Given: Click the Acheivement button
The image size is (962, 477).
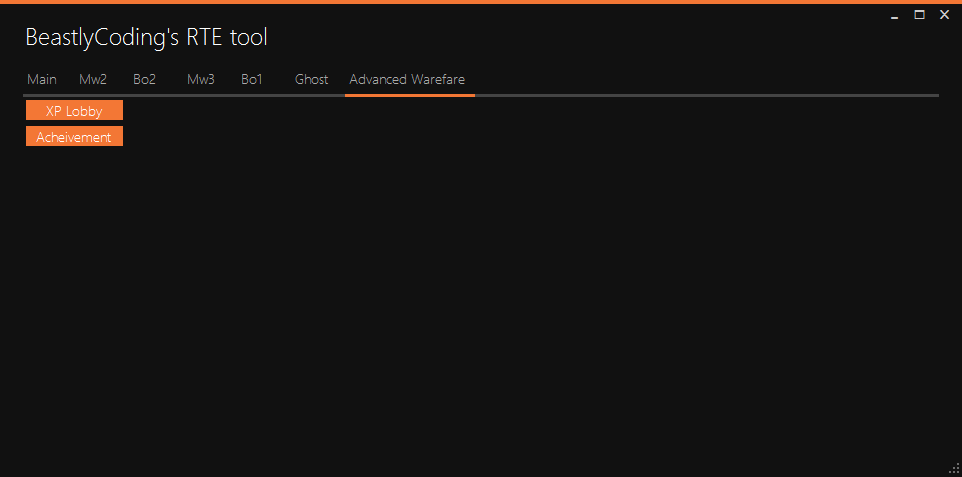Looking at the screenshot, I should pos(74,137).
